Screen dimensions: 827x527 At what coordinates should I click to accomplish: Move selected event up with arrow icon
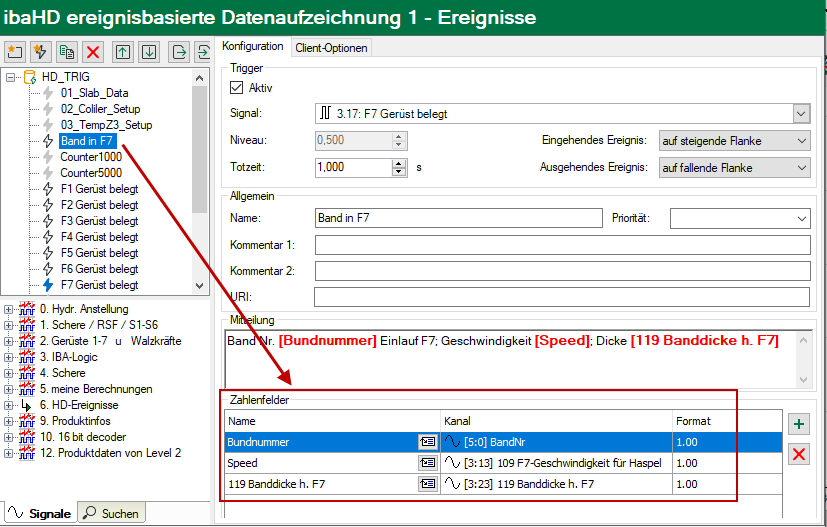[123, 51]
